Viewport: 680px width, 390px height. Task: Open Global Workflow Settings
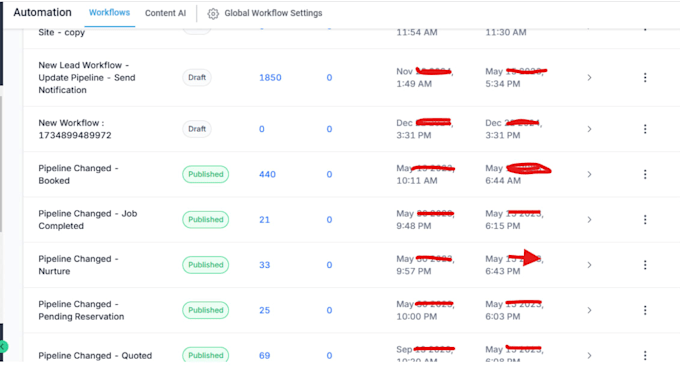pyautogui.click(x=273, y=13)
